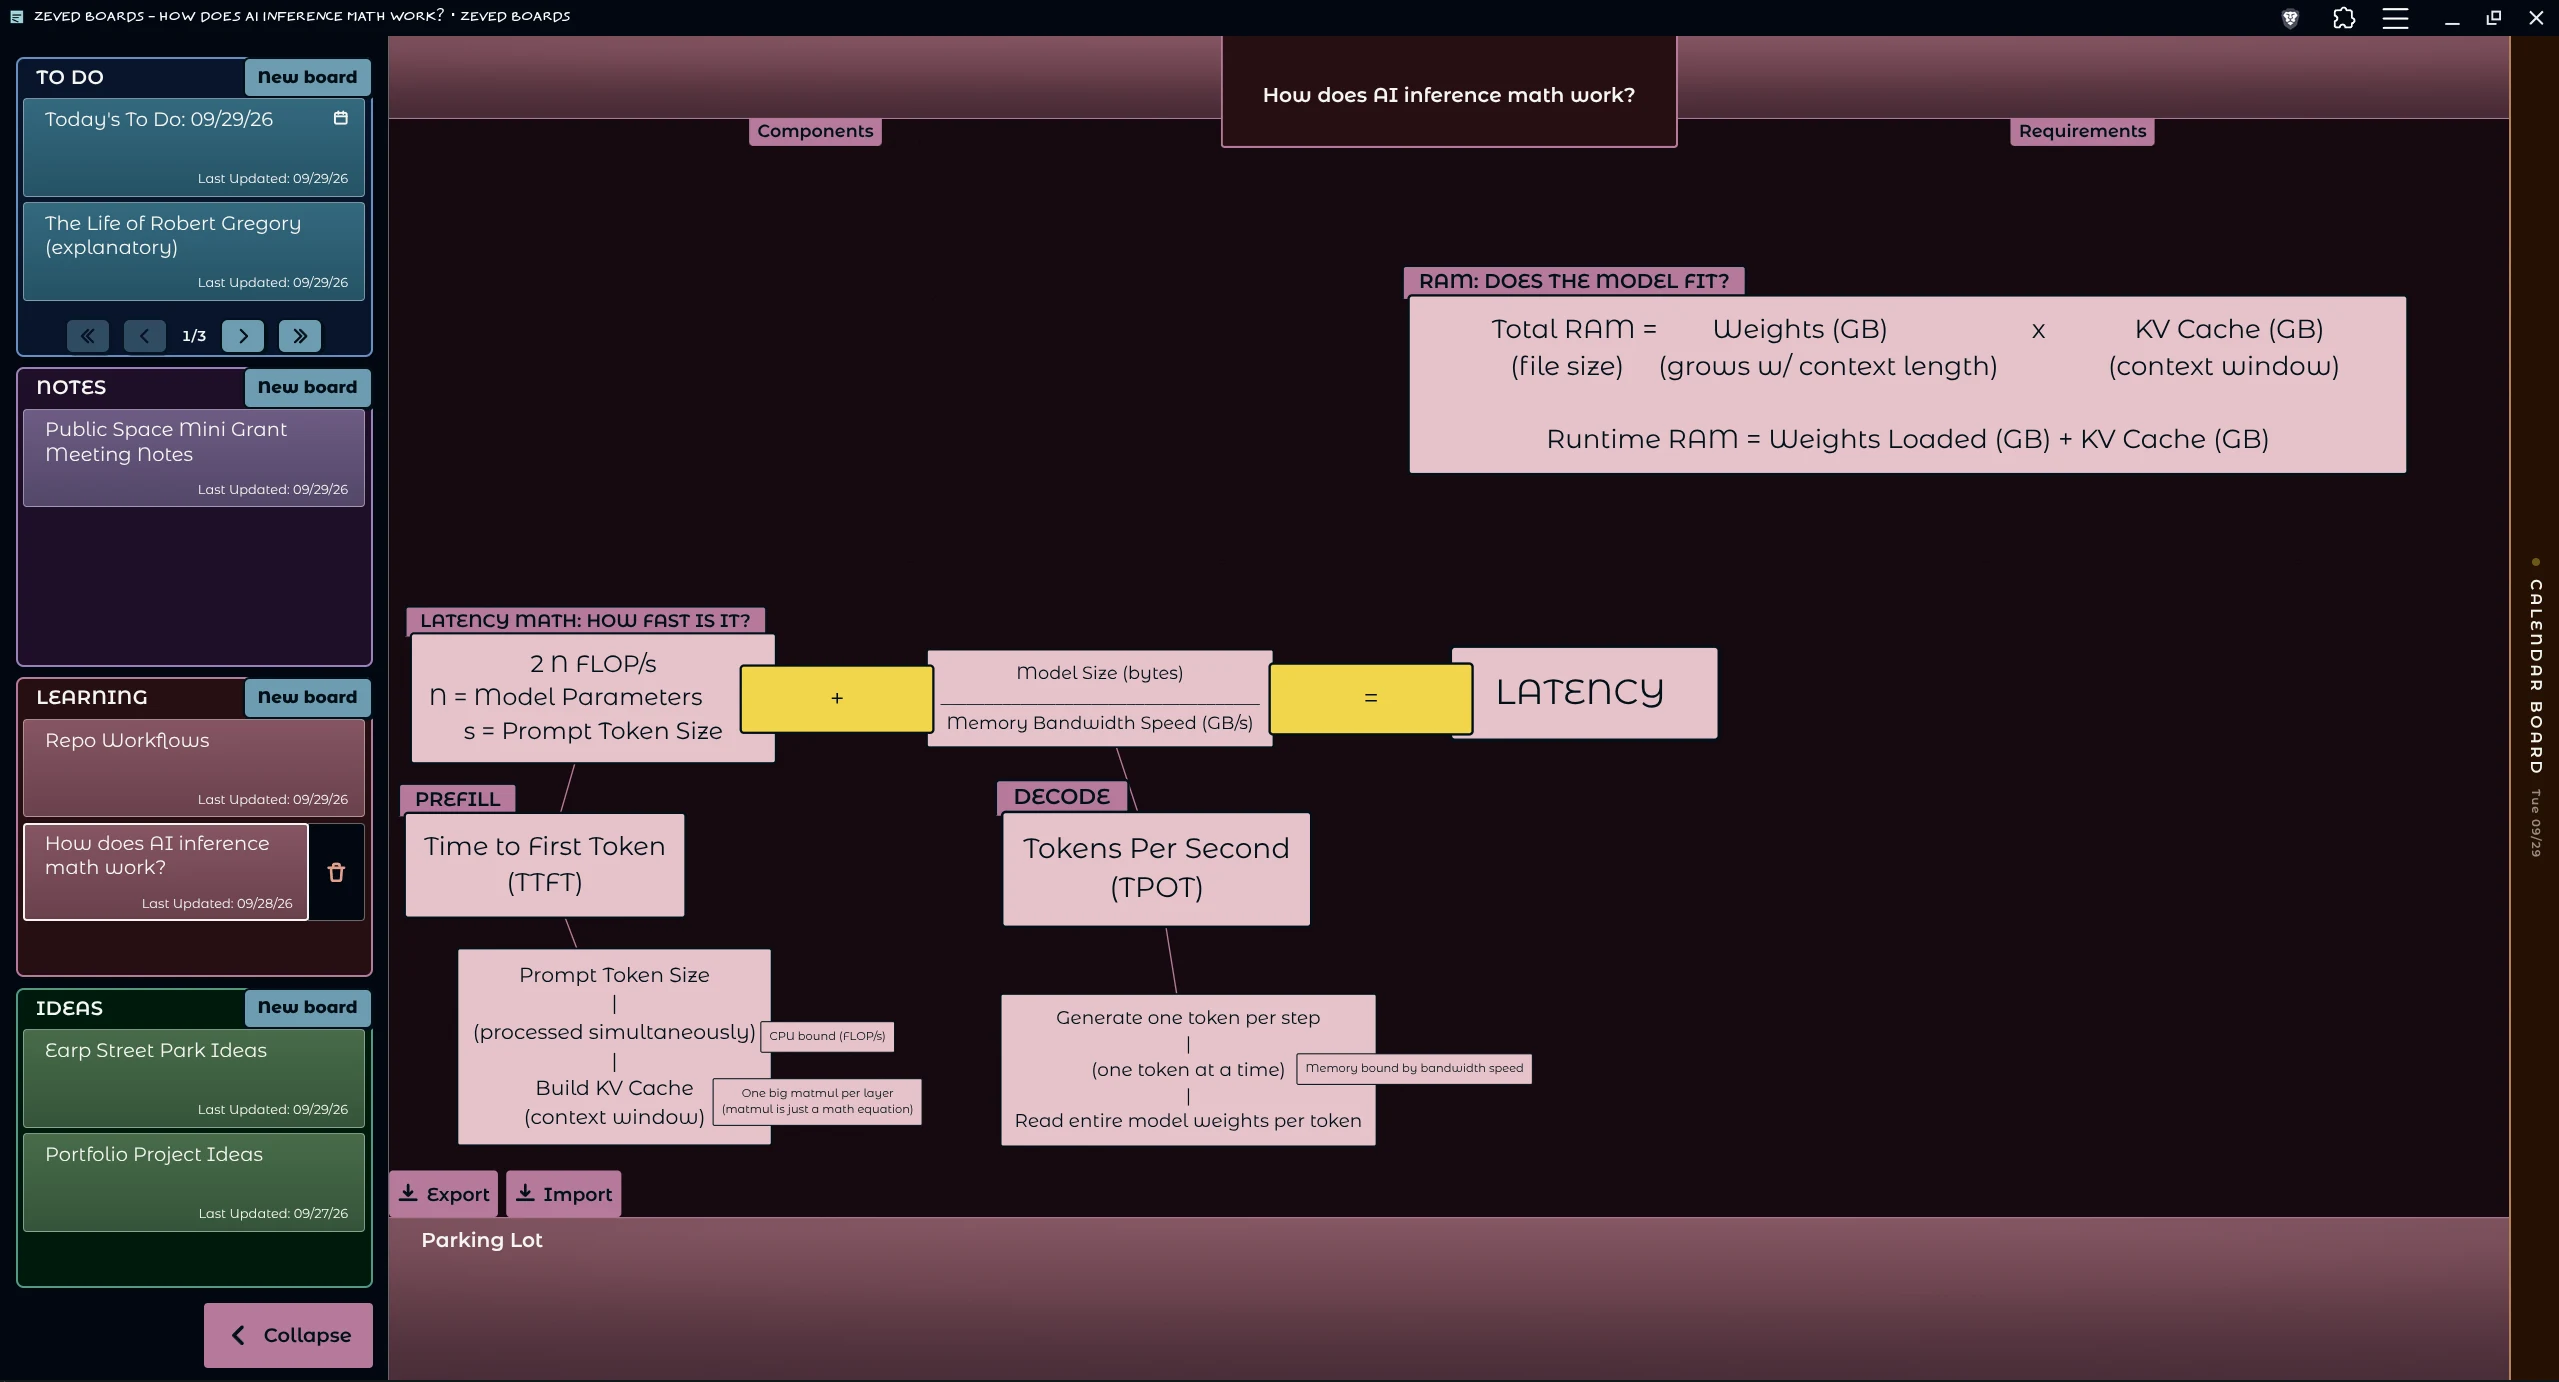This screenshot has width=2559, height=1382.
Task: Click the PREFILL label tag
Action: click(458, 799)
